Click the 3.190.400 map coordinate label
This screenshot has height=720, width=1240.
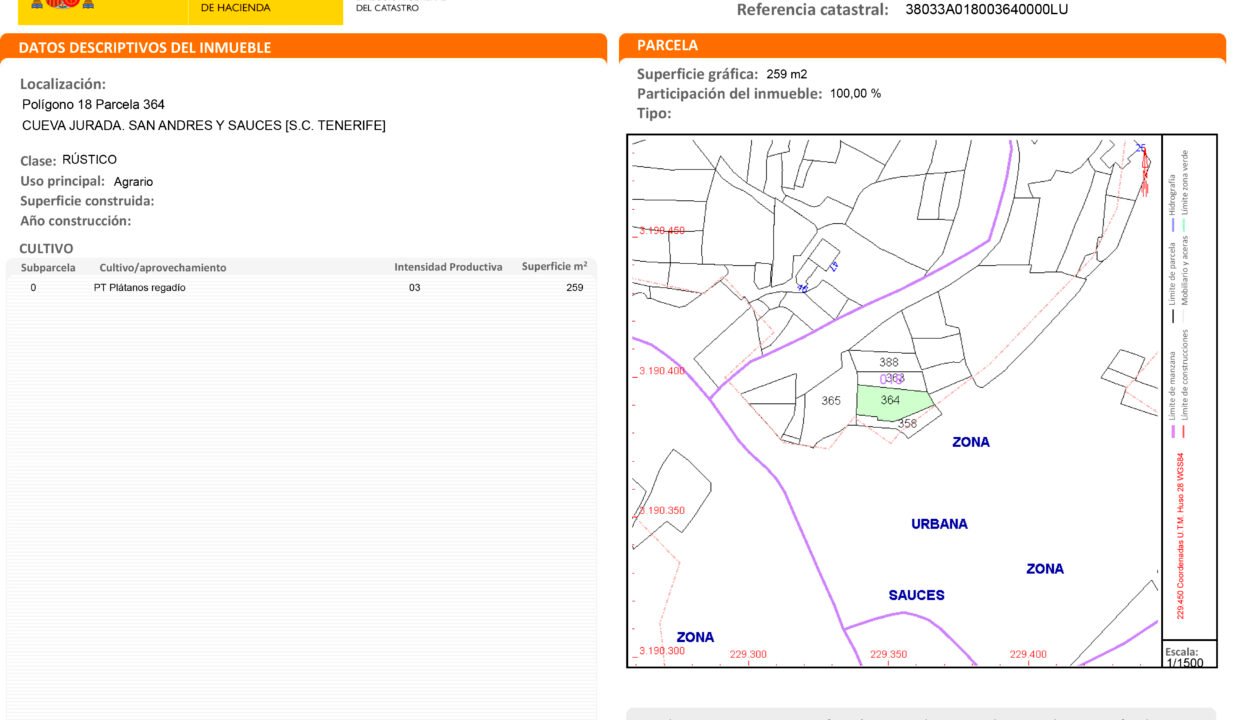[x=661, y=371]
